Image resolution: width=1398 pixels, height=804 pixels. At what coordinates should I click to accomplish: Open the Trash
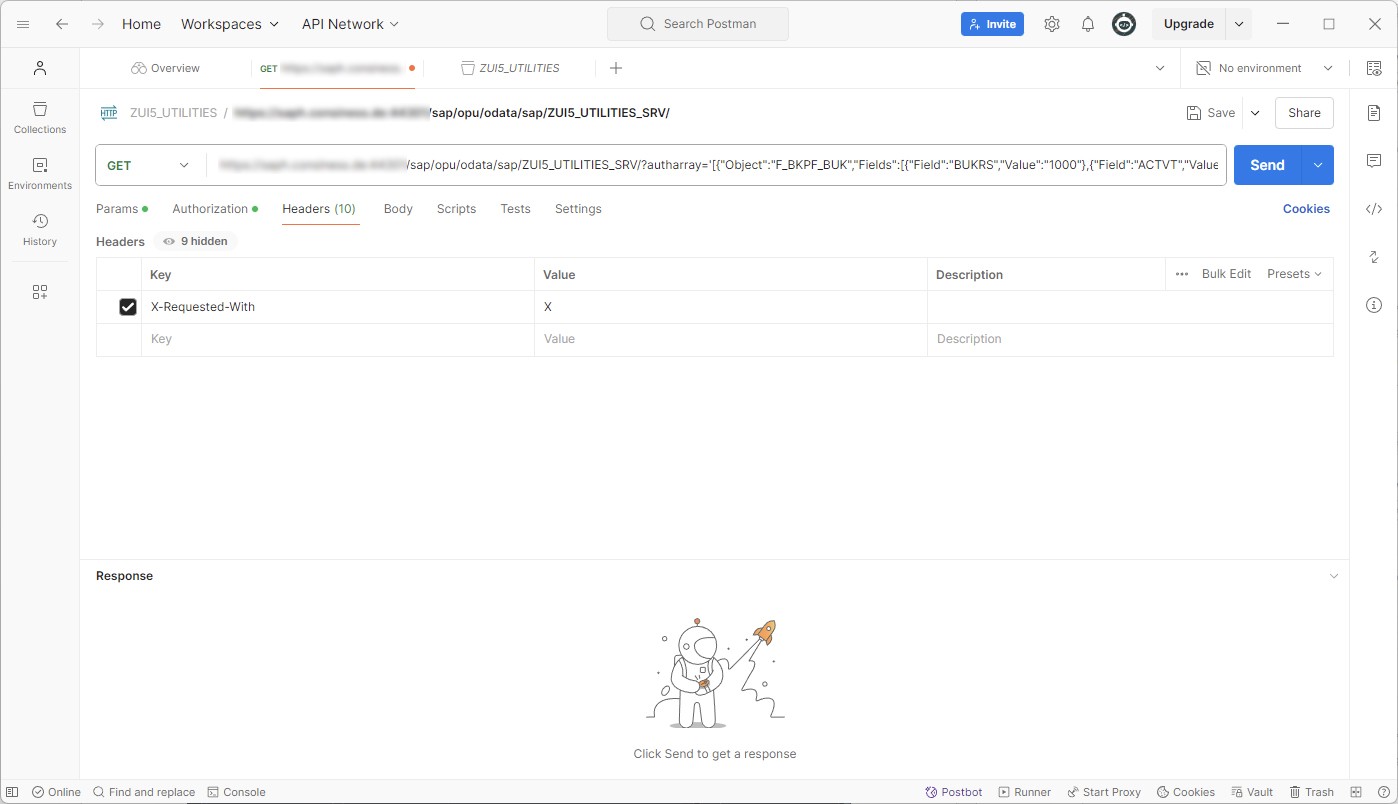[1311, 792]
